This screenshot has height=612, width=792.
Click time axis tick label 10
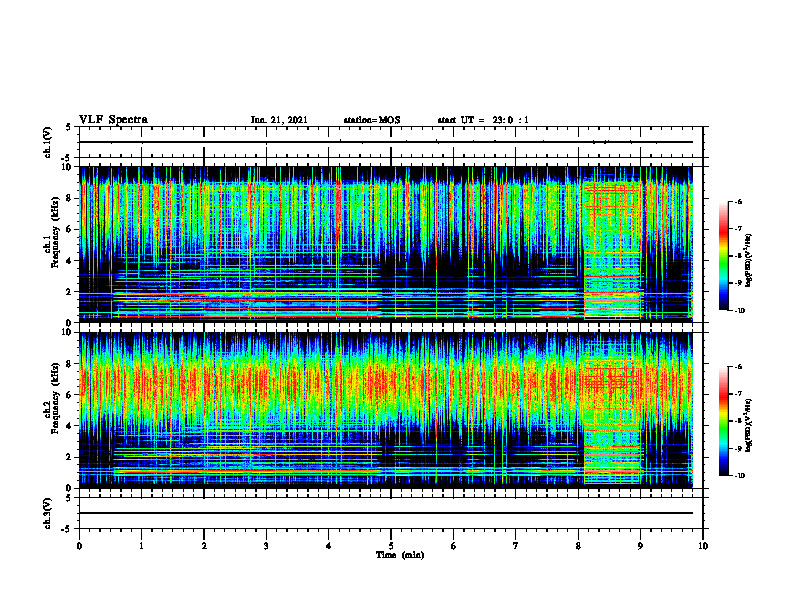coord(703,546)
